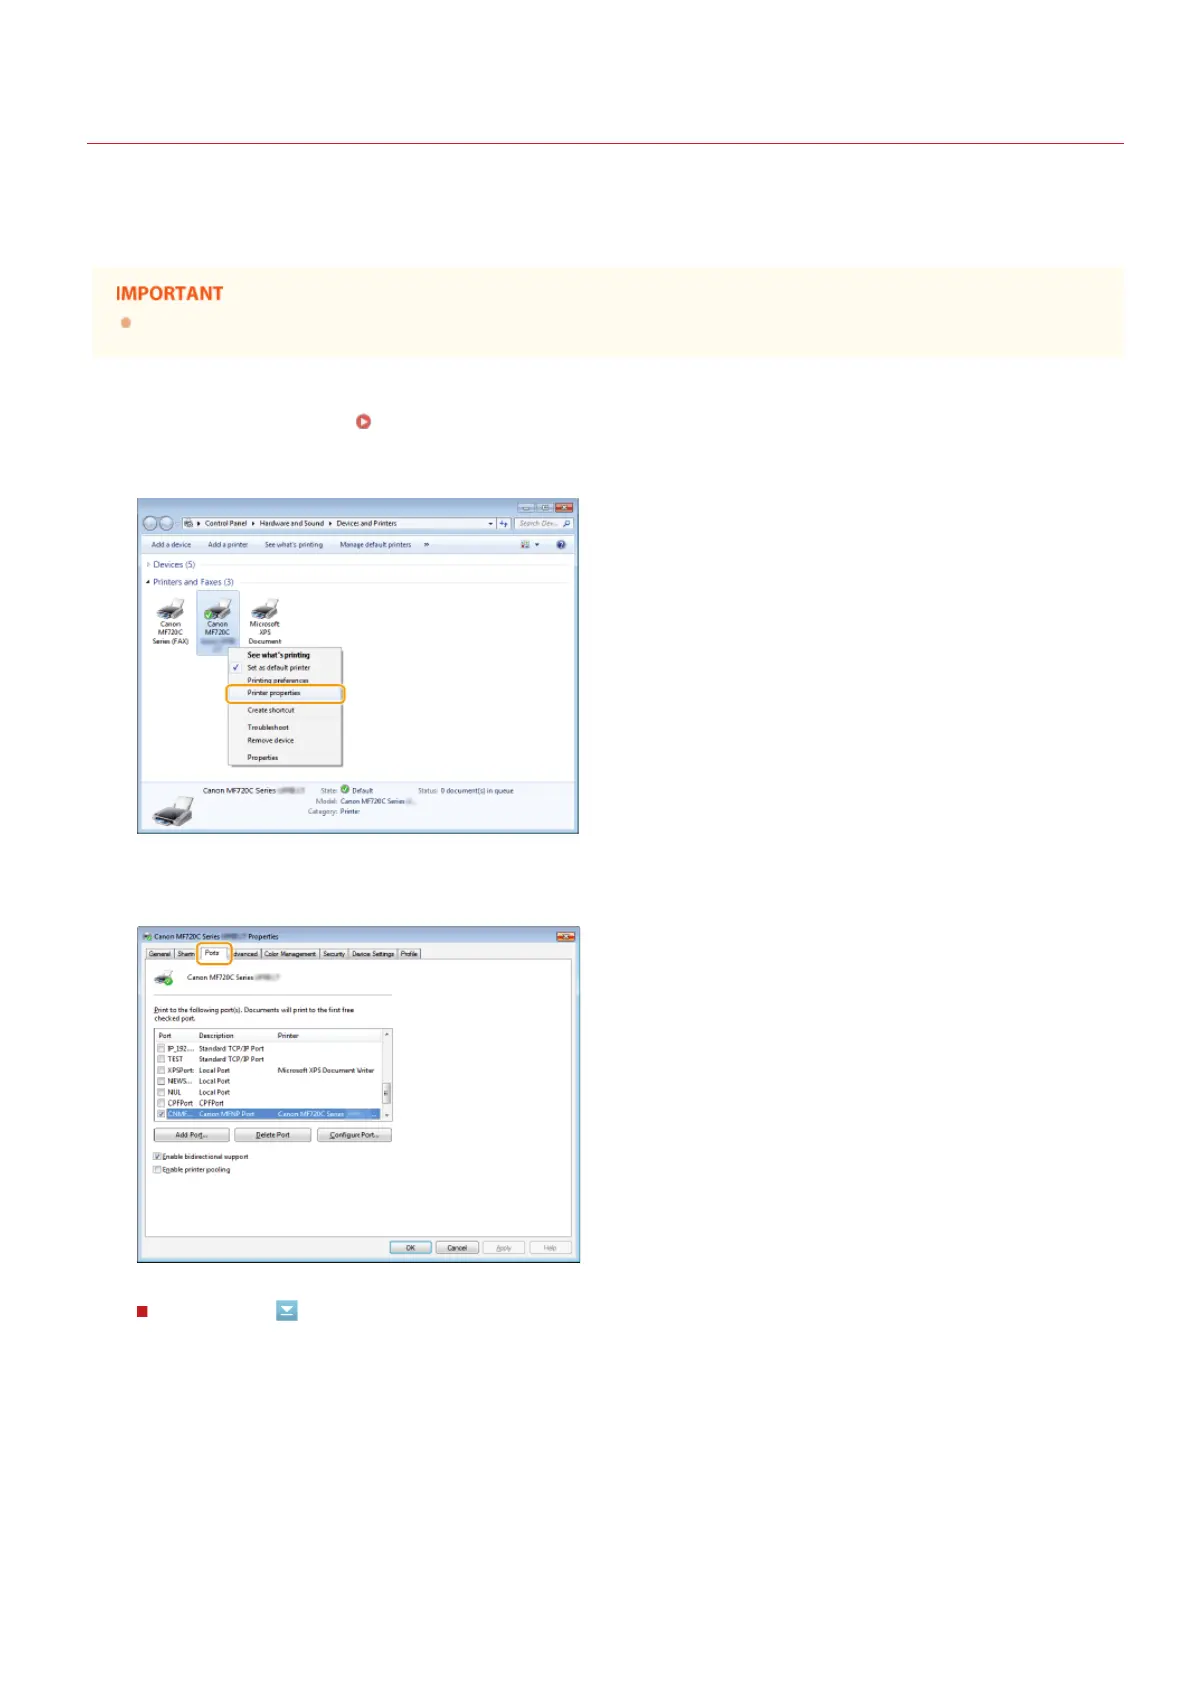Check the CPFPort checkbox
1190x1684 pixels.
click(x=161, y=1103)
